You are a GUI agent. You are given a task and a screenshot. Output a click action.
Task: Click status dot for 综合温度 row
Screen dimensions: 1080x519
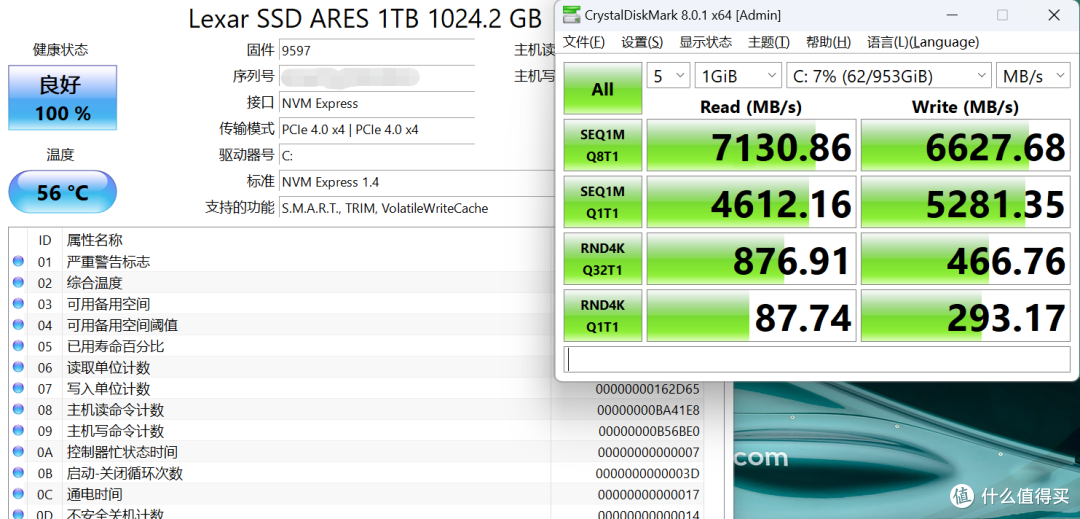[18, 283]
